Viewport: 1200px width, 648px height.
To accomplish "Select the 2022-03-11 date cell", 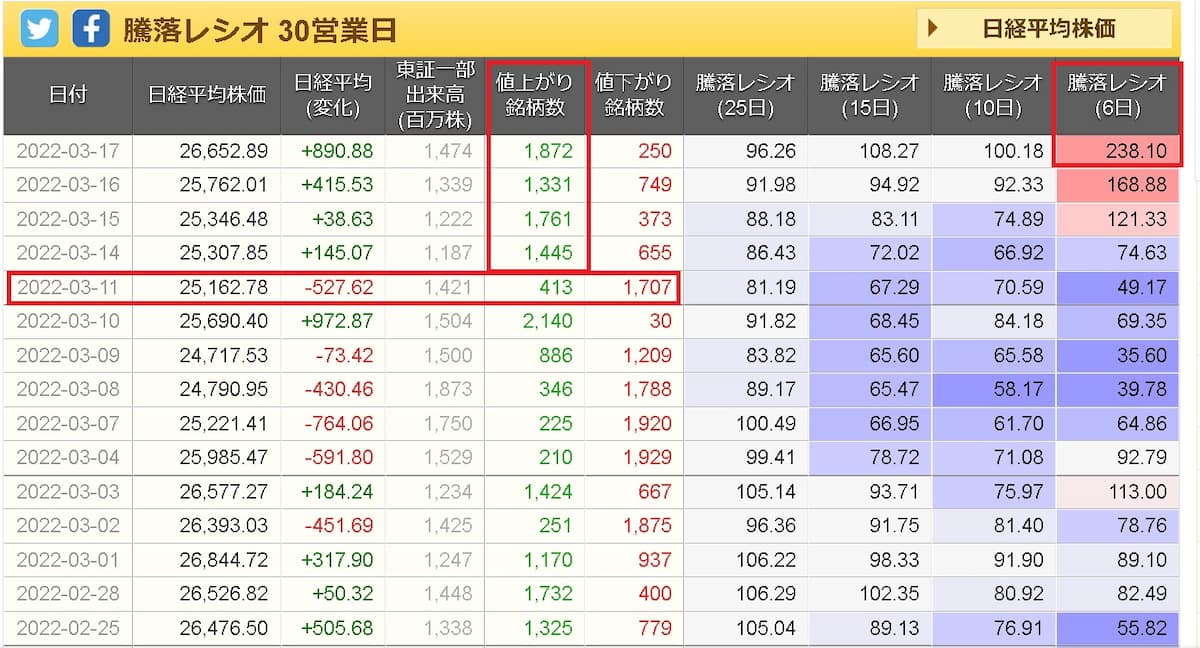I will coord(68,288).
